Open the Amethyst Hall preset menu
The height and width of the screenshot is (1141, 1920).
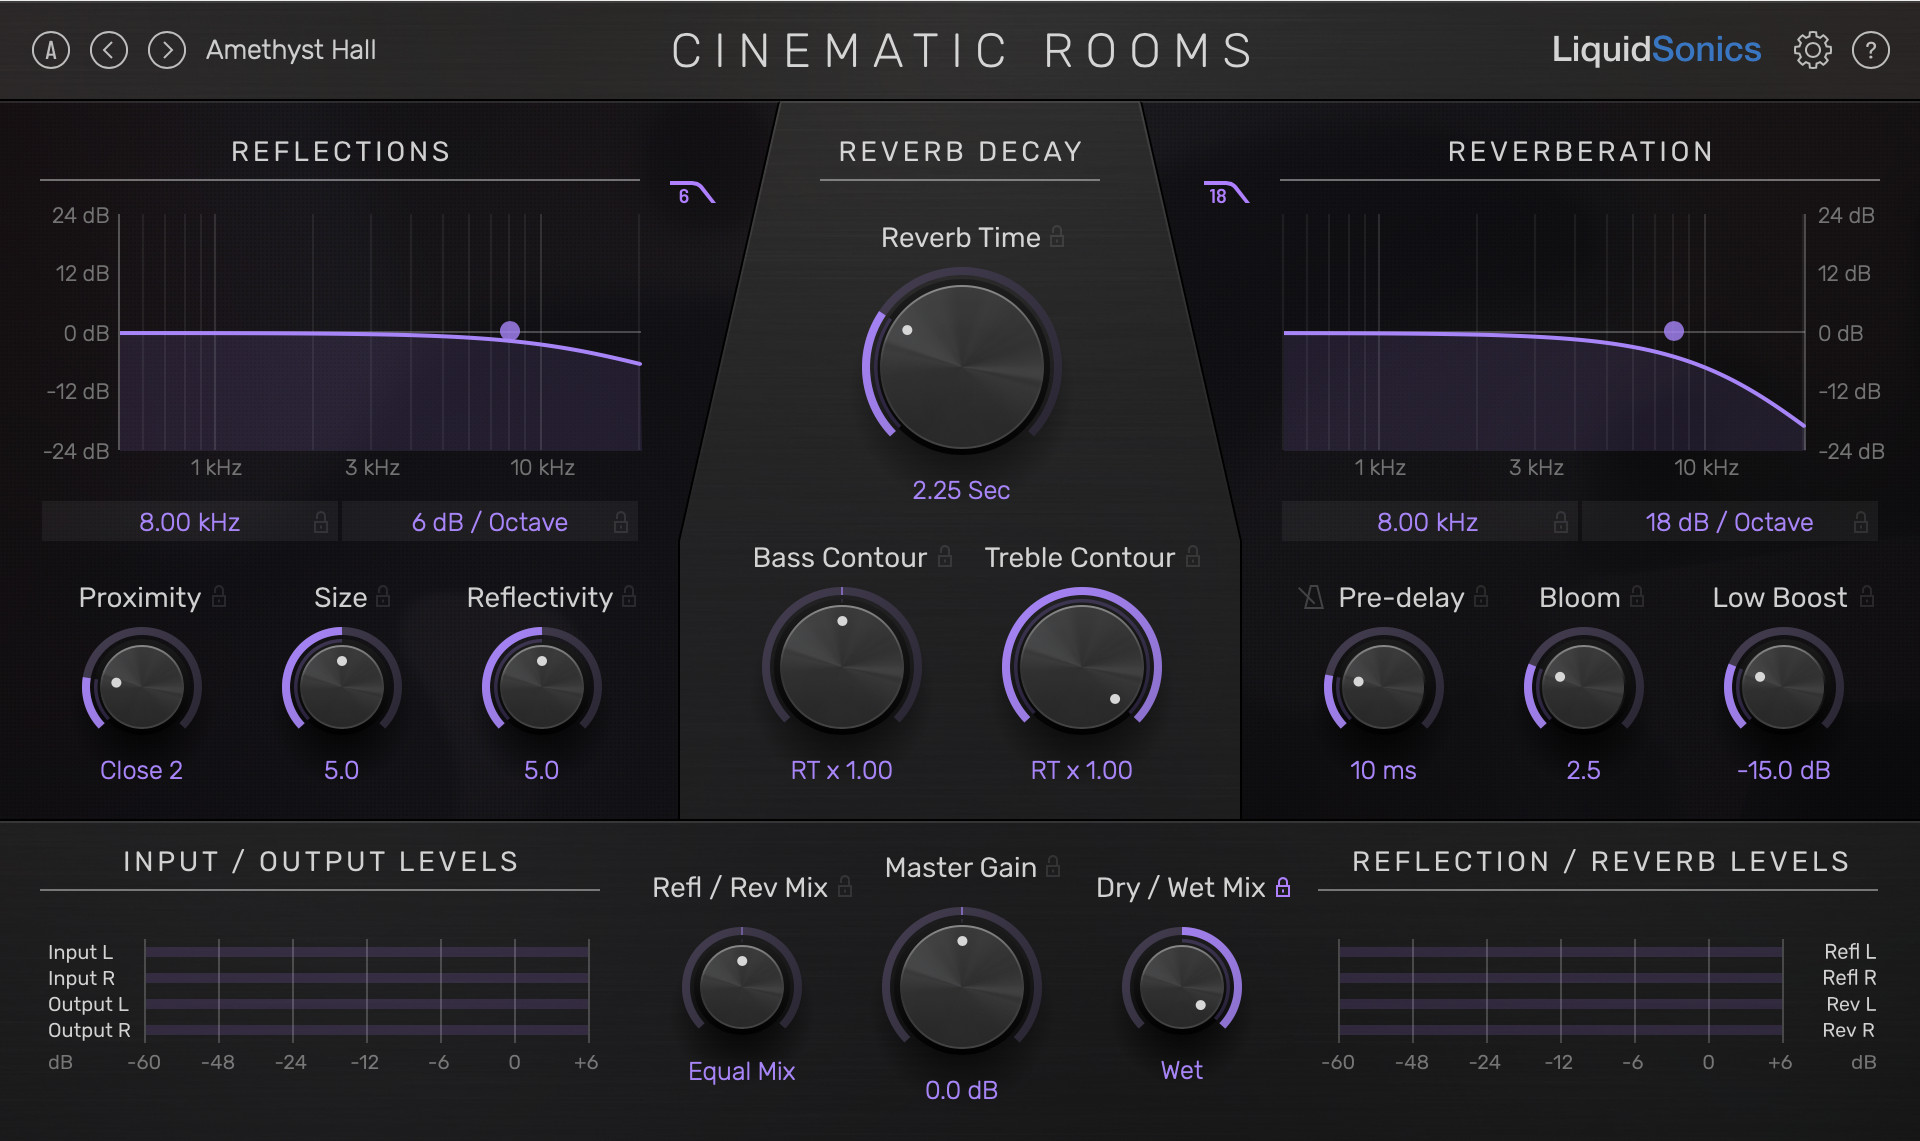click(291, 50)
